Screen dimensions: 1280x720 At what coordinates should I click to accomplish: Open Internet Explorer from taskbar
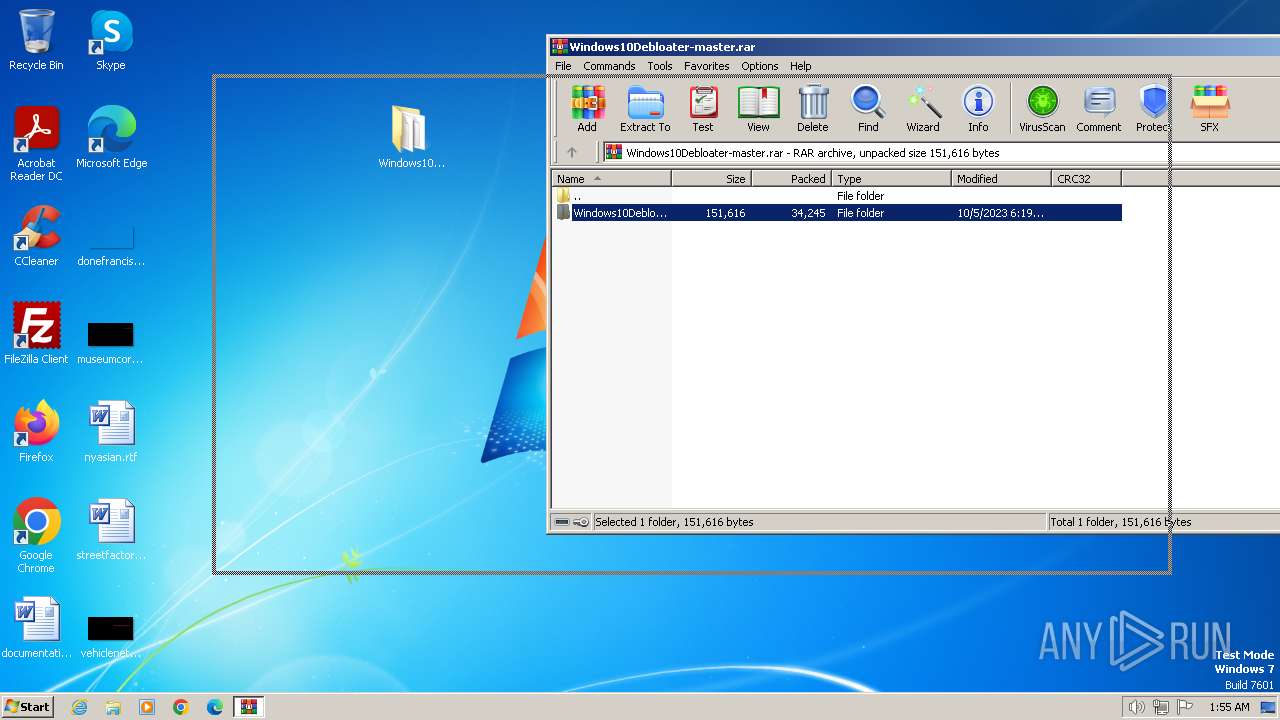coord(79,707)
